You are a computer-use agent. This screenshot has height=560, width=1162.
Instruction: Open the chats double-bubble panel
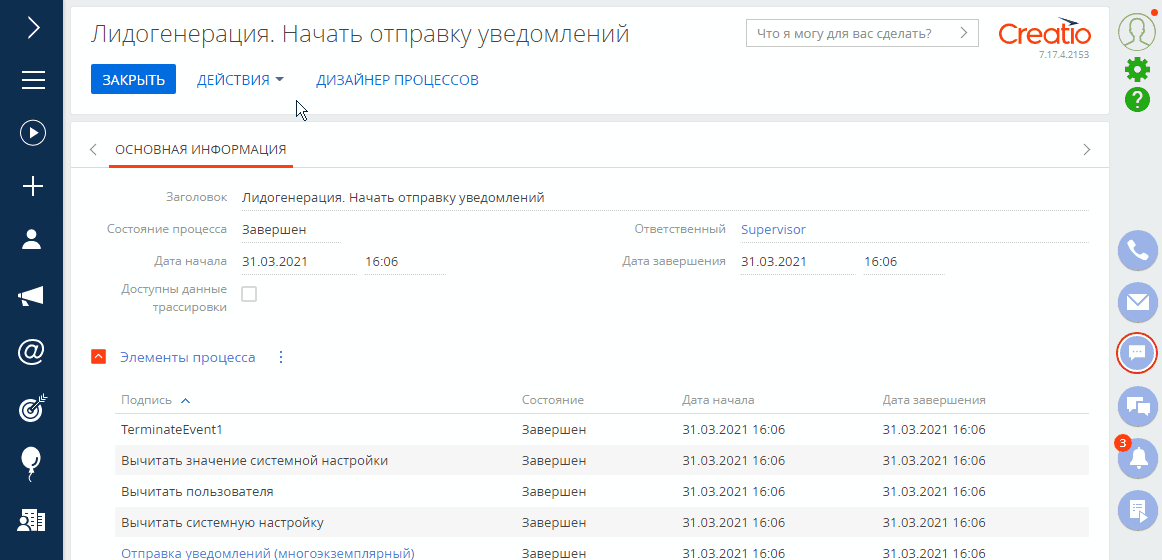point(1137,405)
